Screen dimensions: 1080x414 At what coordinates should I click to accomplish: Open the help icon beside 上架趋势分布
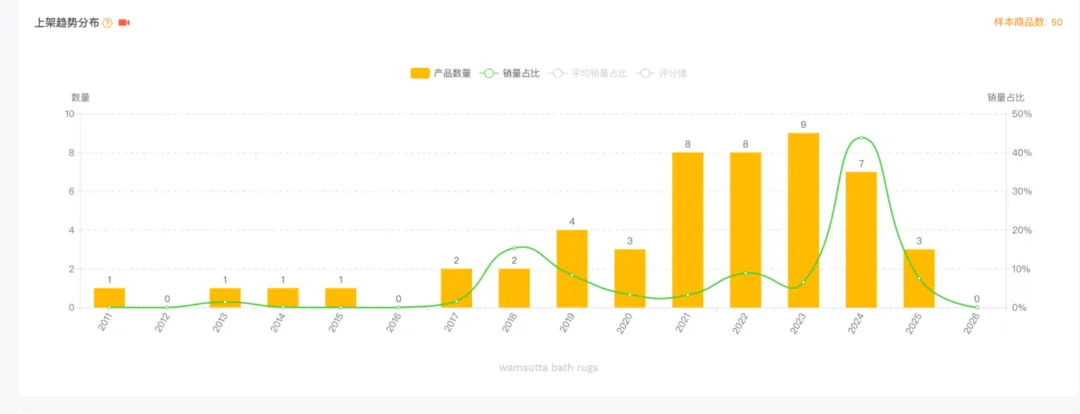coord(107,23)
